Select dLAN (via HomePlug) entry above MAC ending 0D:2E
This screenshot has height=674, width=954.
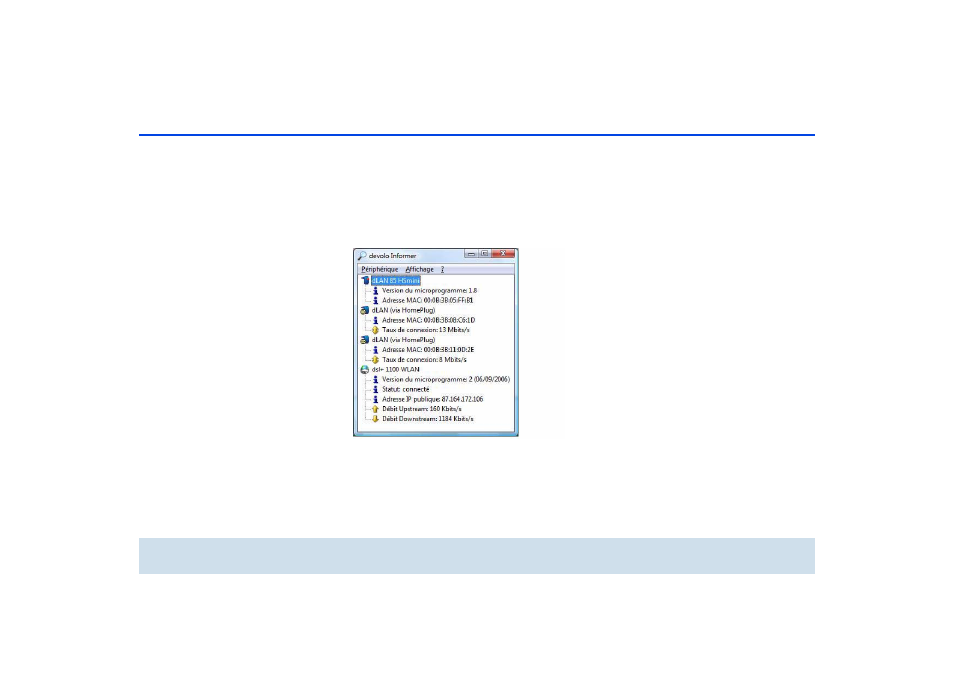403,340
